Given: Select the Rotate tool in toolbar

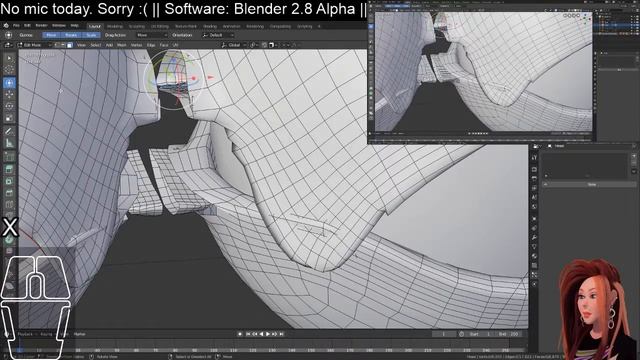Looking at the screenshot, I should (9, 106).
